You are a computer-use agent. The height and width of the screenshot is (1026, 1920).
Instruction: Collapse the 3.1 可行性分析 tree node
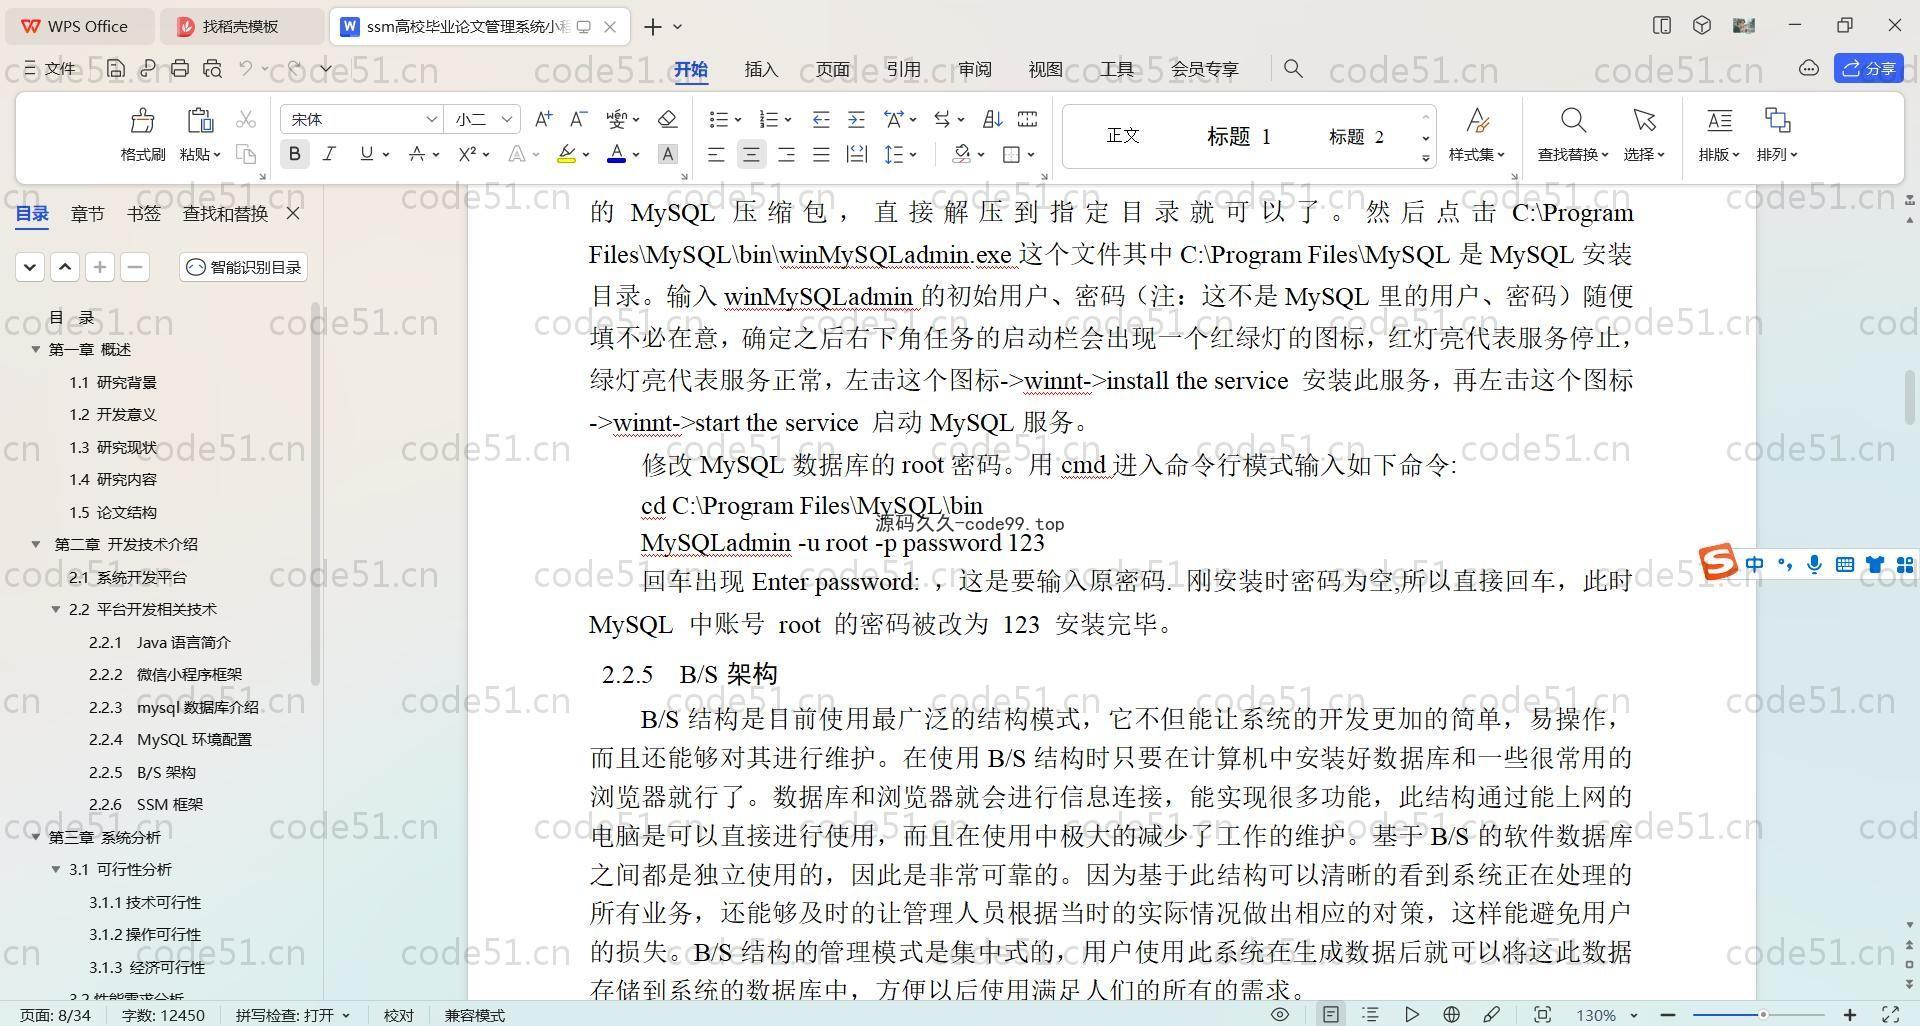[x=56, y=869]
